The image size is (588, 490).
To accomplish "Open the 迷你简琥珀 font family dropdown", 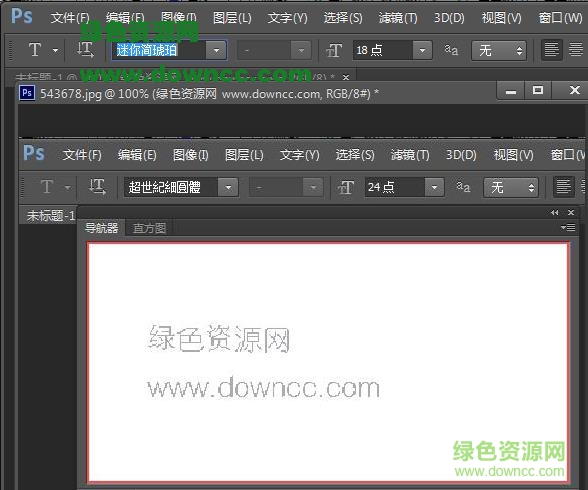I will coord(216,50).
